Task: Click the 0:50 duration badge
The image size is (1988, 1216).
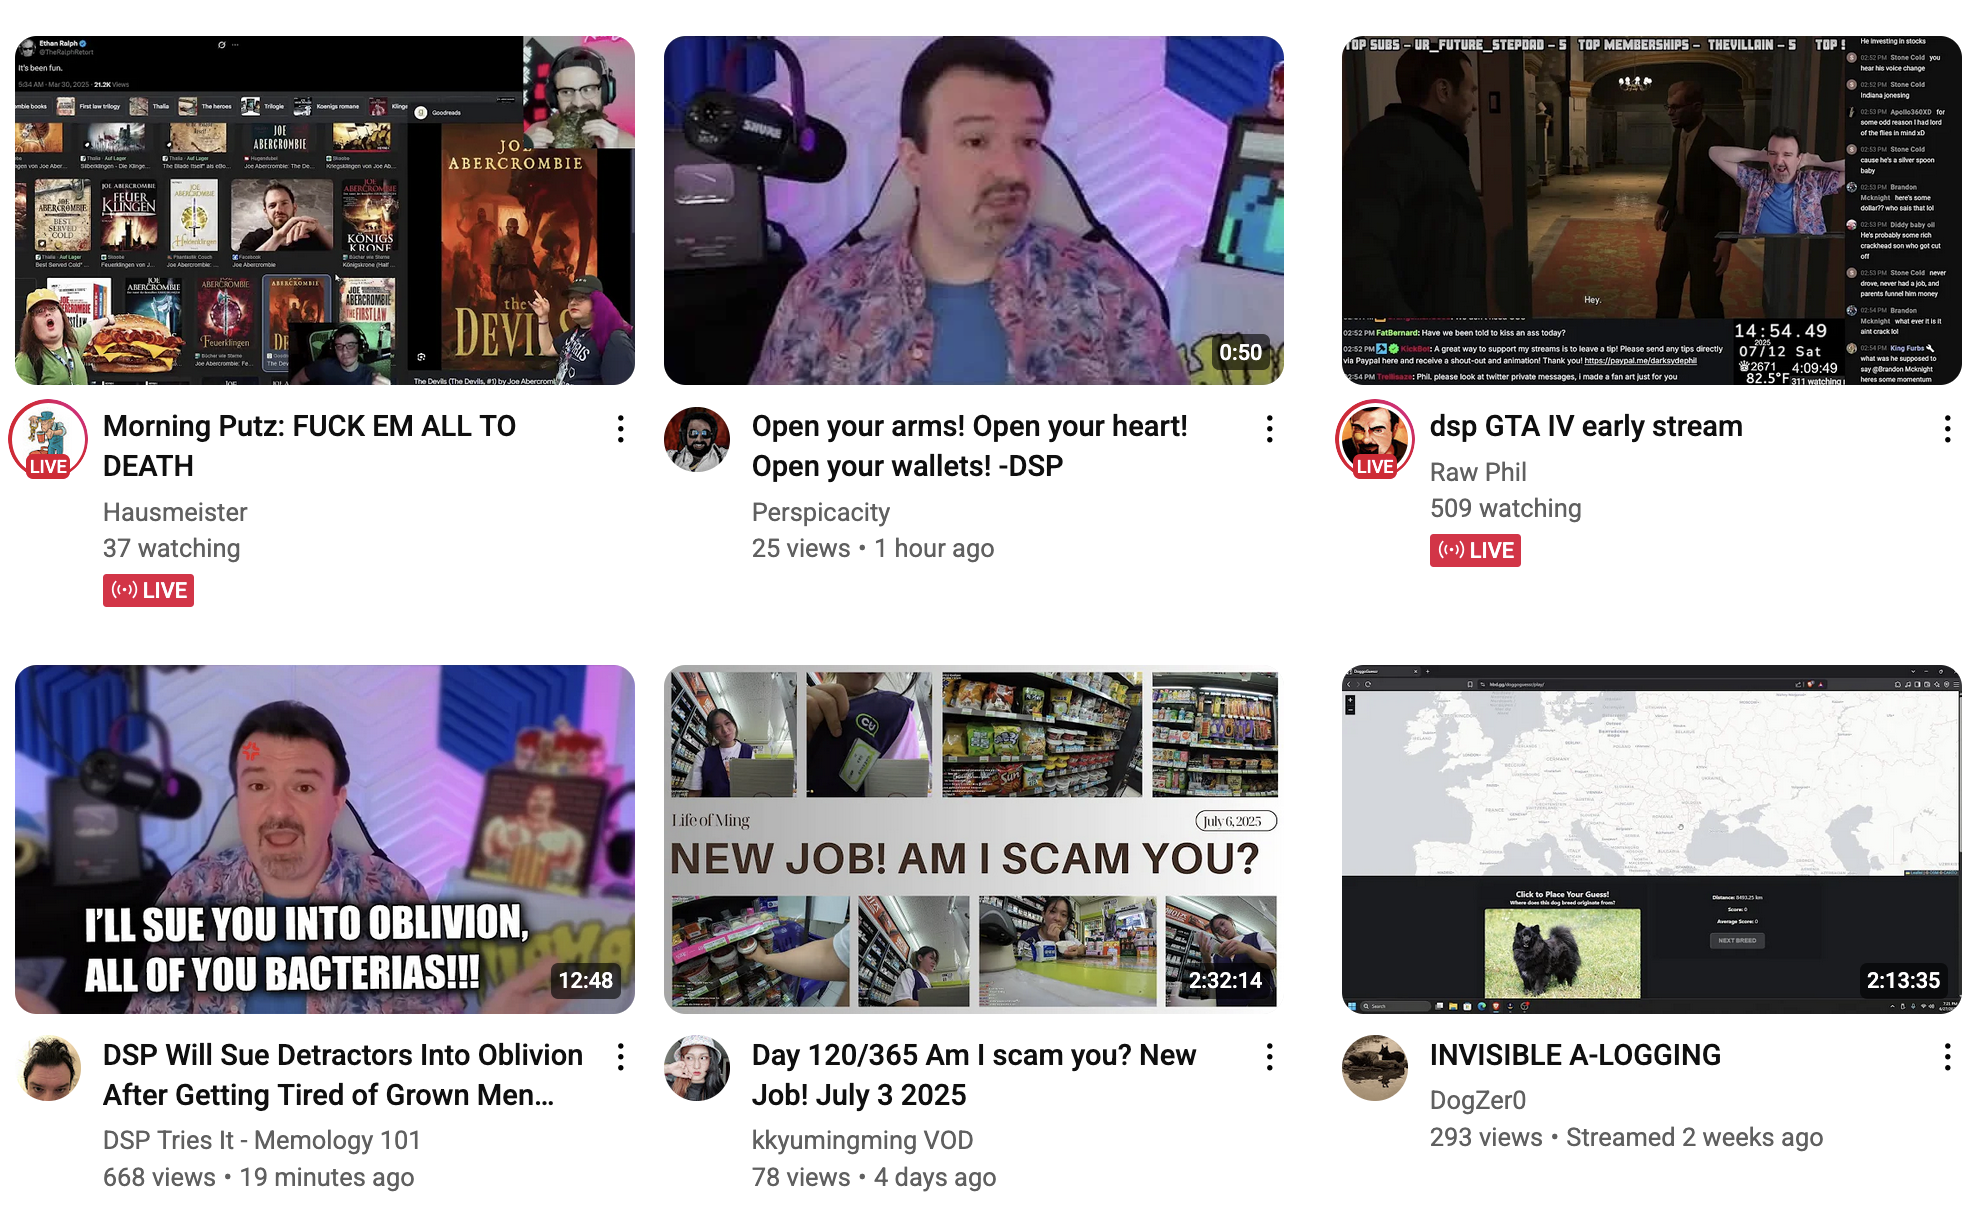Action: tap(1240, 352)
